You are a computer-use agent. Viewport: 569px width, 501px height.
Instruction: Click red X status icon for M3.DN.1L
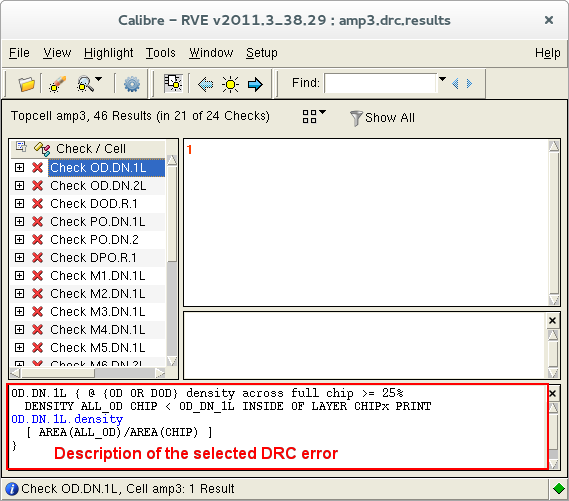pyautogui.click(x=37, y=312)
